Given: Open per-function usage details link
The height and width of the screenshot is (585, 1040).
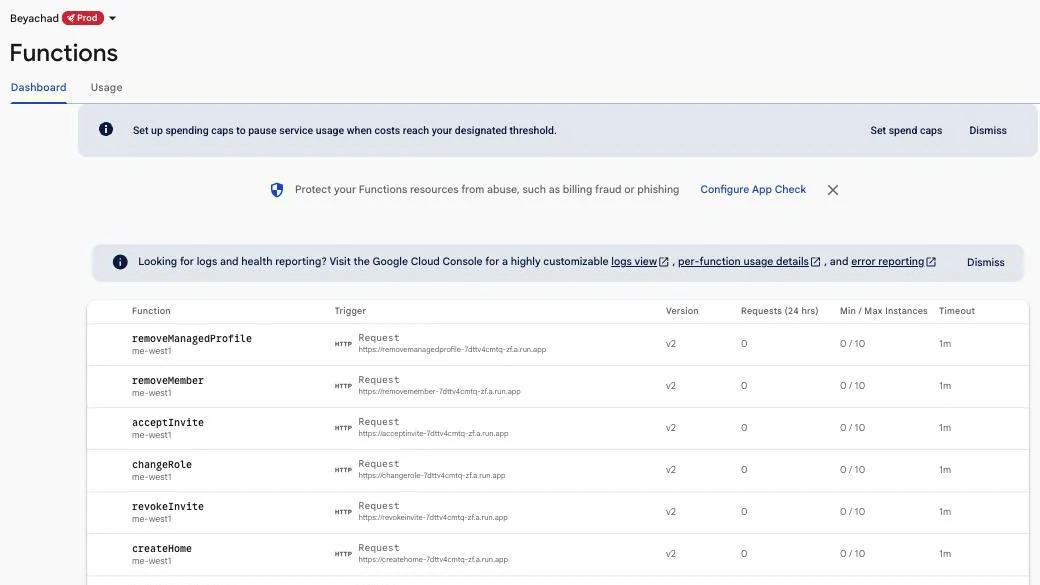Looking at the screenshot, I should pos(743,261).
